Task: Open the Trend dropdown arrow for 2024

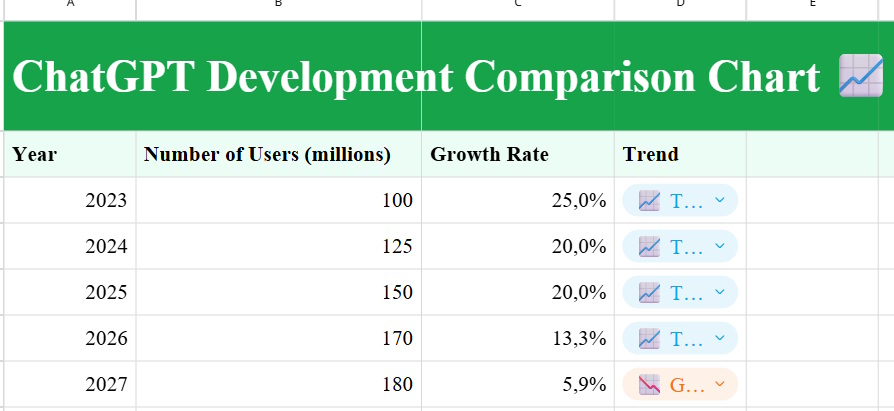Action: pyautogui.click(x=720, y=246)
